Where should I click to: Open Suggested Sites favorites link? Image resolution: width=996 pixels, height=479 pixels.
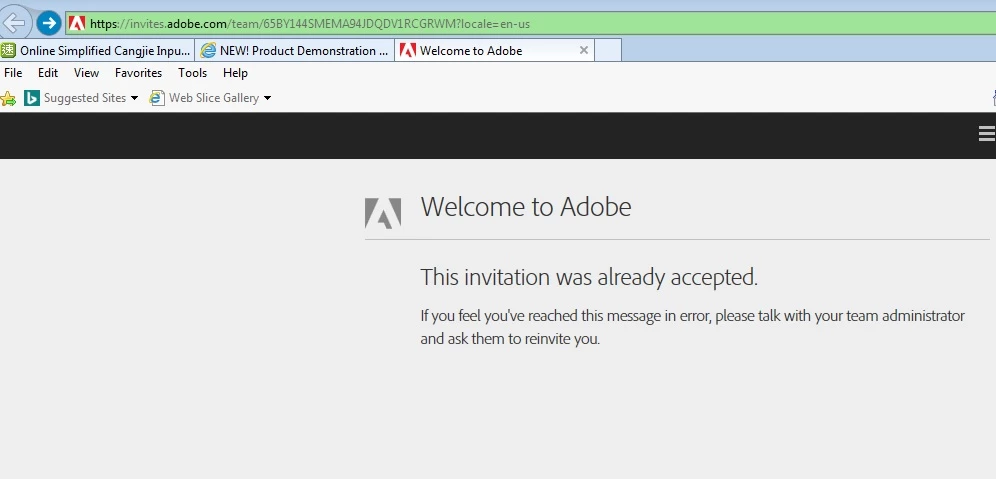pos(84,98)
